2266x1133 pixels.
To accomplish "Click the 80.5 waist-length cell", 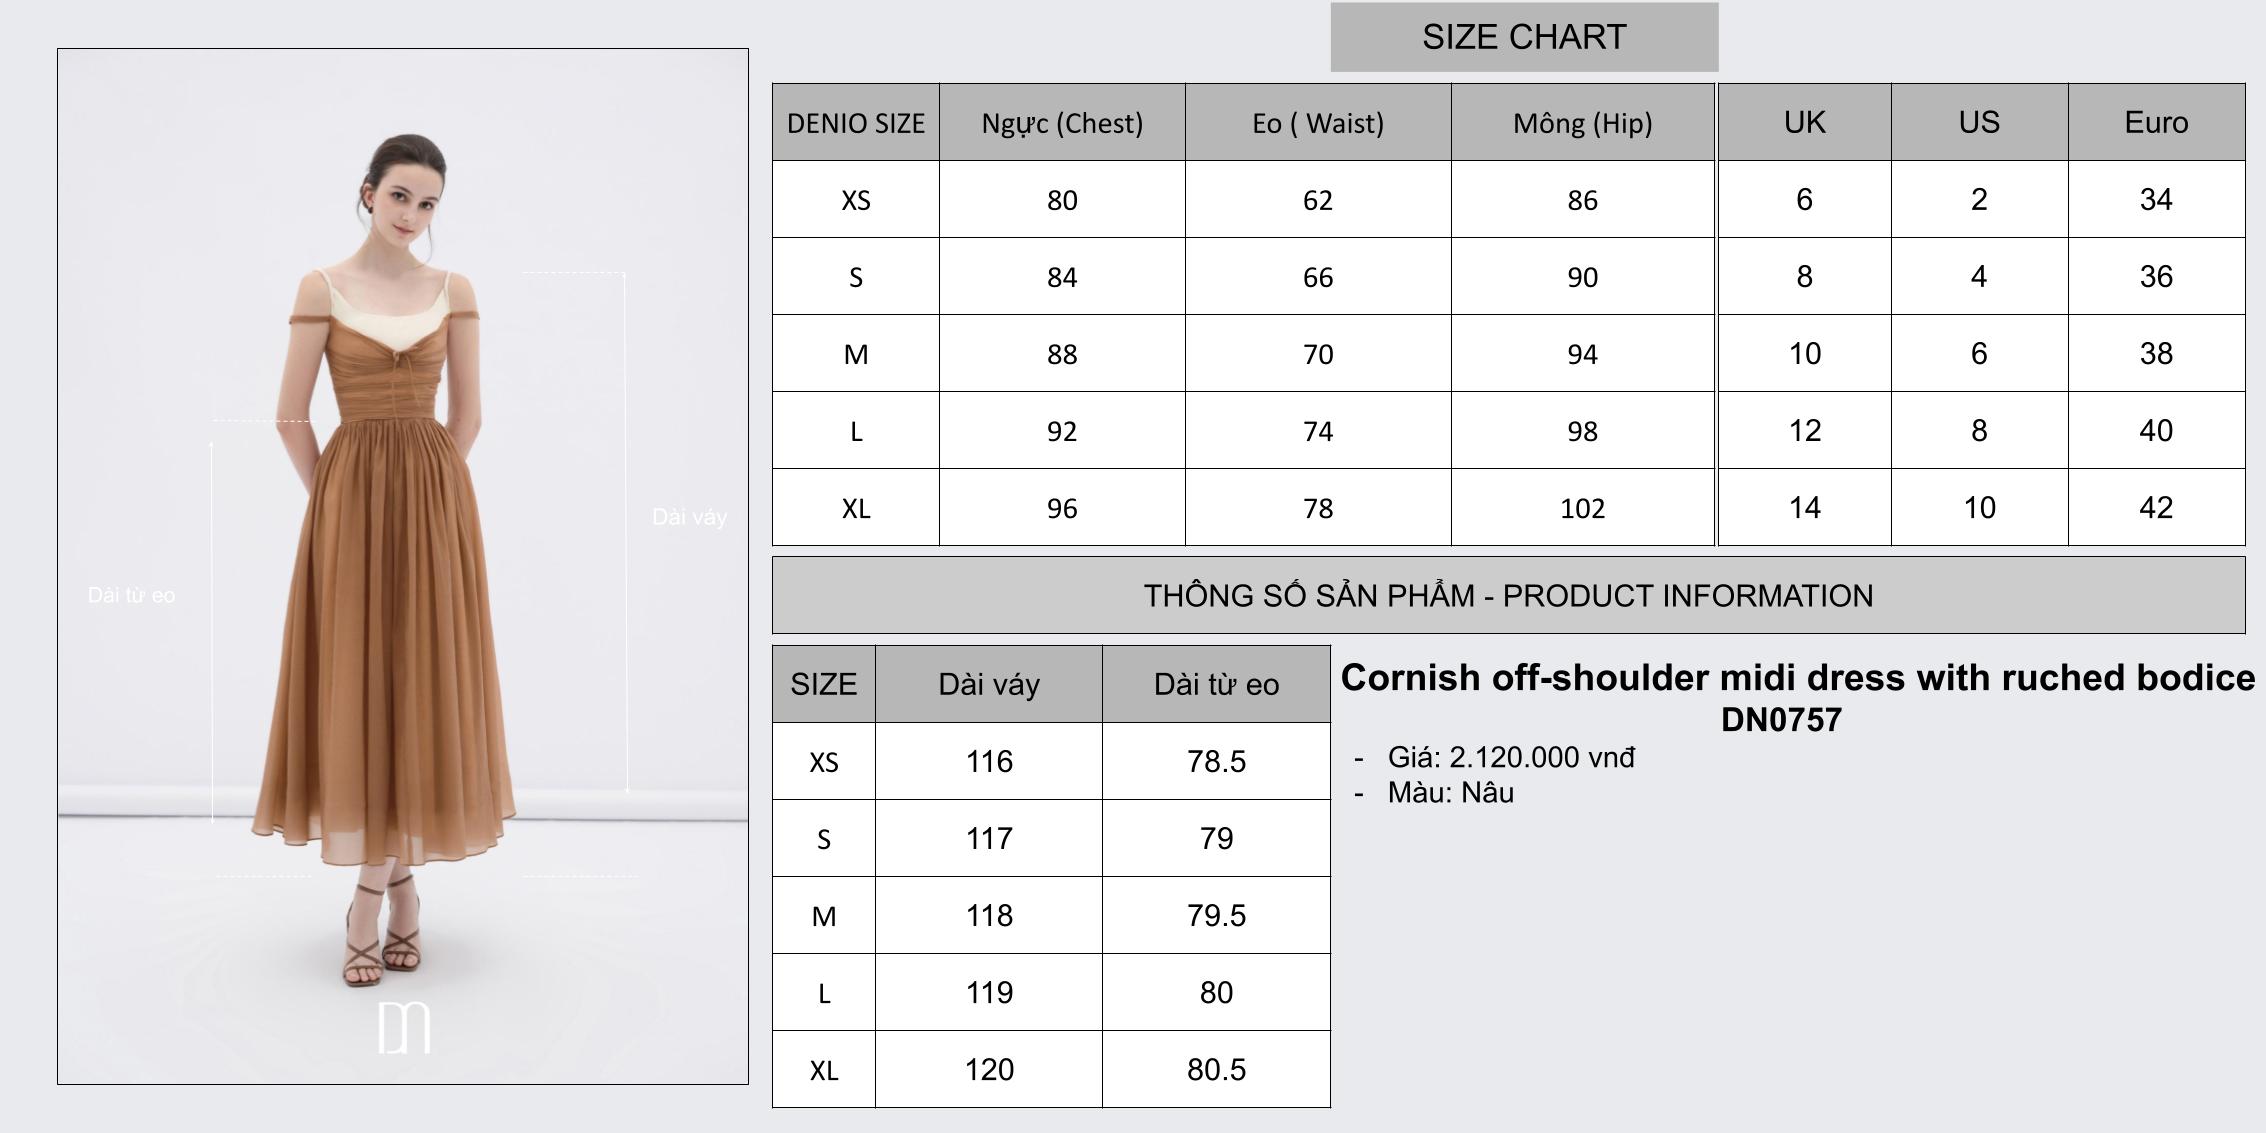I will (x=1216, y=1069).
